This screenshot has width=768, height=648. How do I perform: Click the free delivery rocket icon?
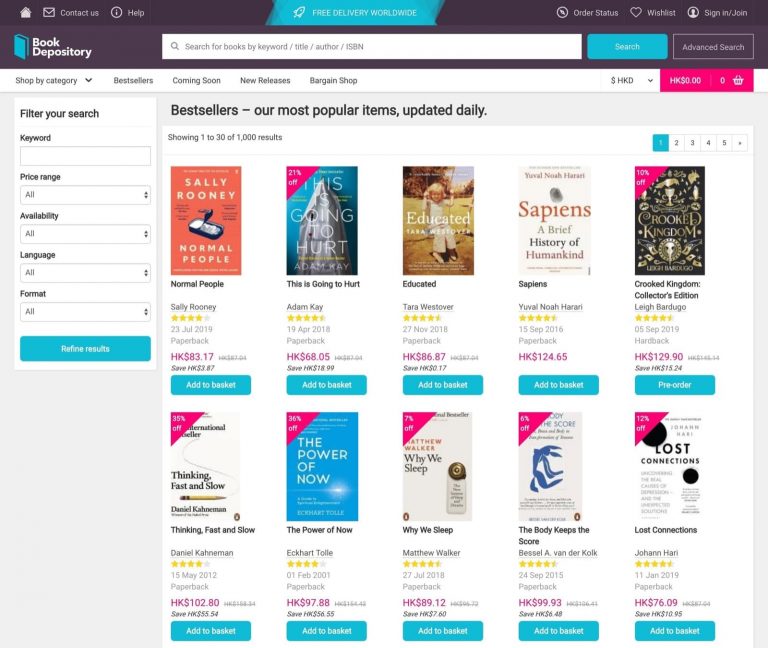299,12
